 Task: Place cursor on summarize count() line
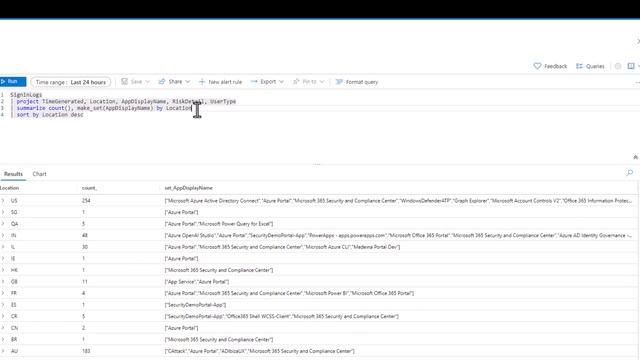pos(104,108)
